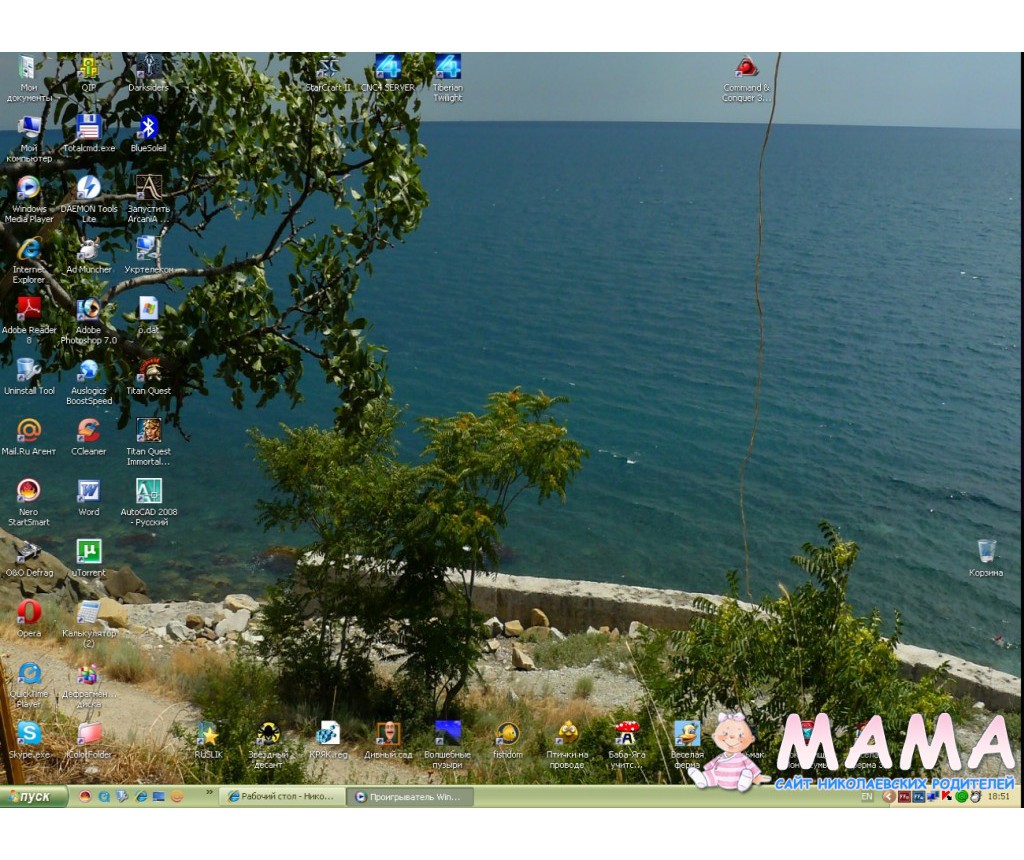Click the EN language indicator

coord(866,797)
